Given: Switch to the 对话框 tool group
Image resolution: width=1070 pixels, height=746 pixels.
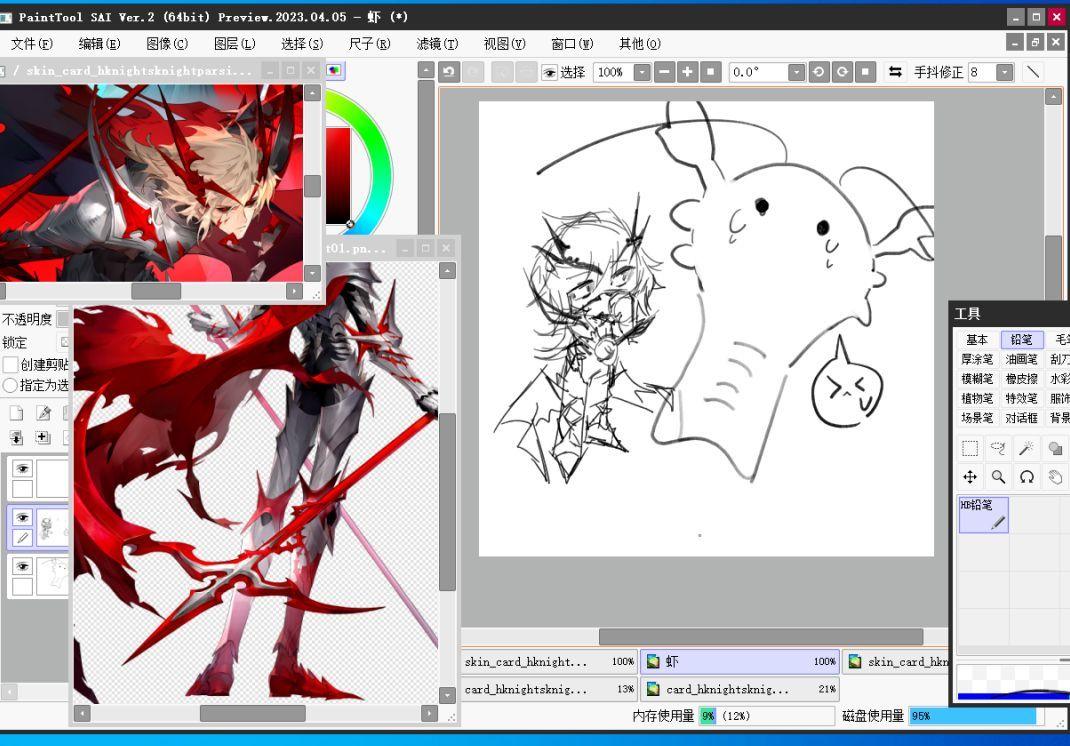Looking at the screenshot, I should pos(1022,418).
